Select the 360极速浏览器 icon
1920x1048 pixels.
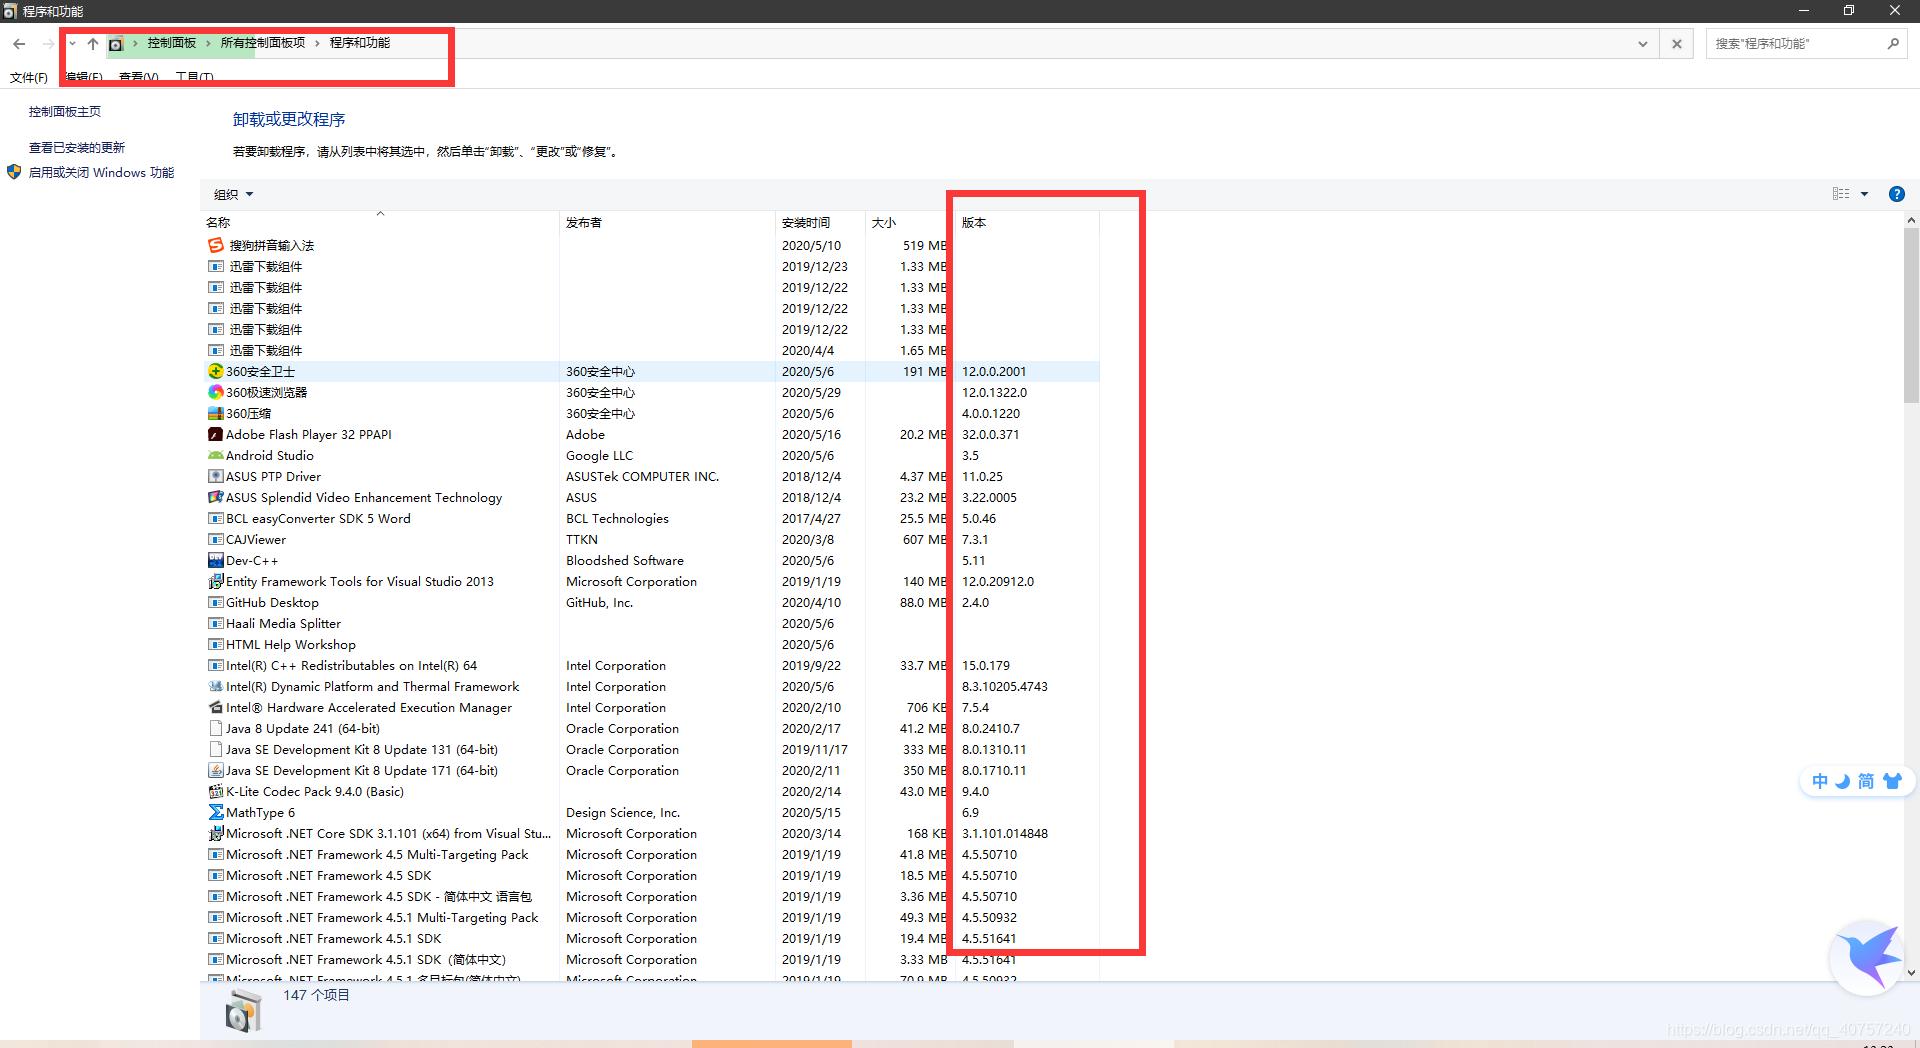tap(215, 392)
